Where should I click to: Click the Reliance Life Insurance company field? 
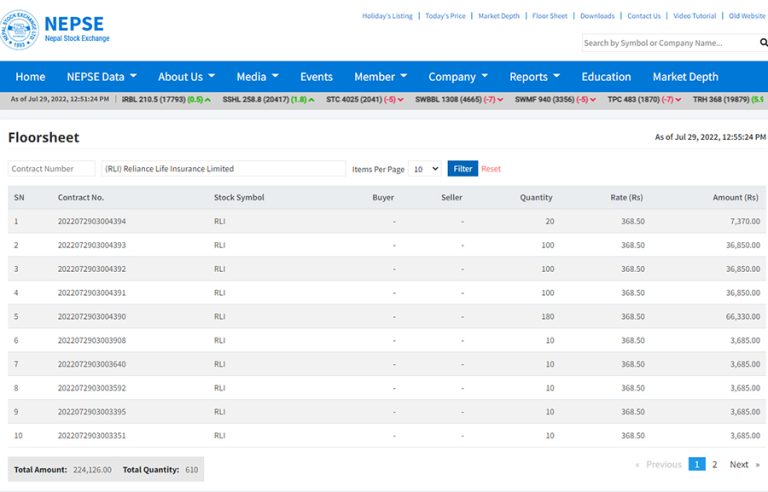click(x=223, y=169)
